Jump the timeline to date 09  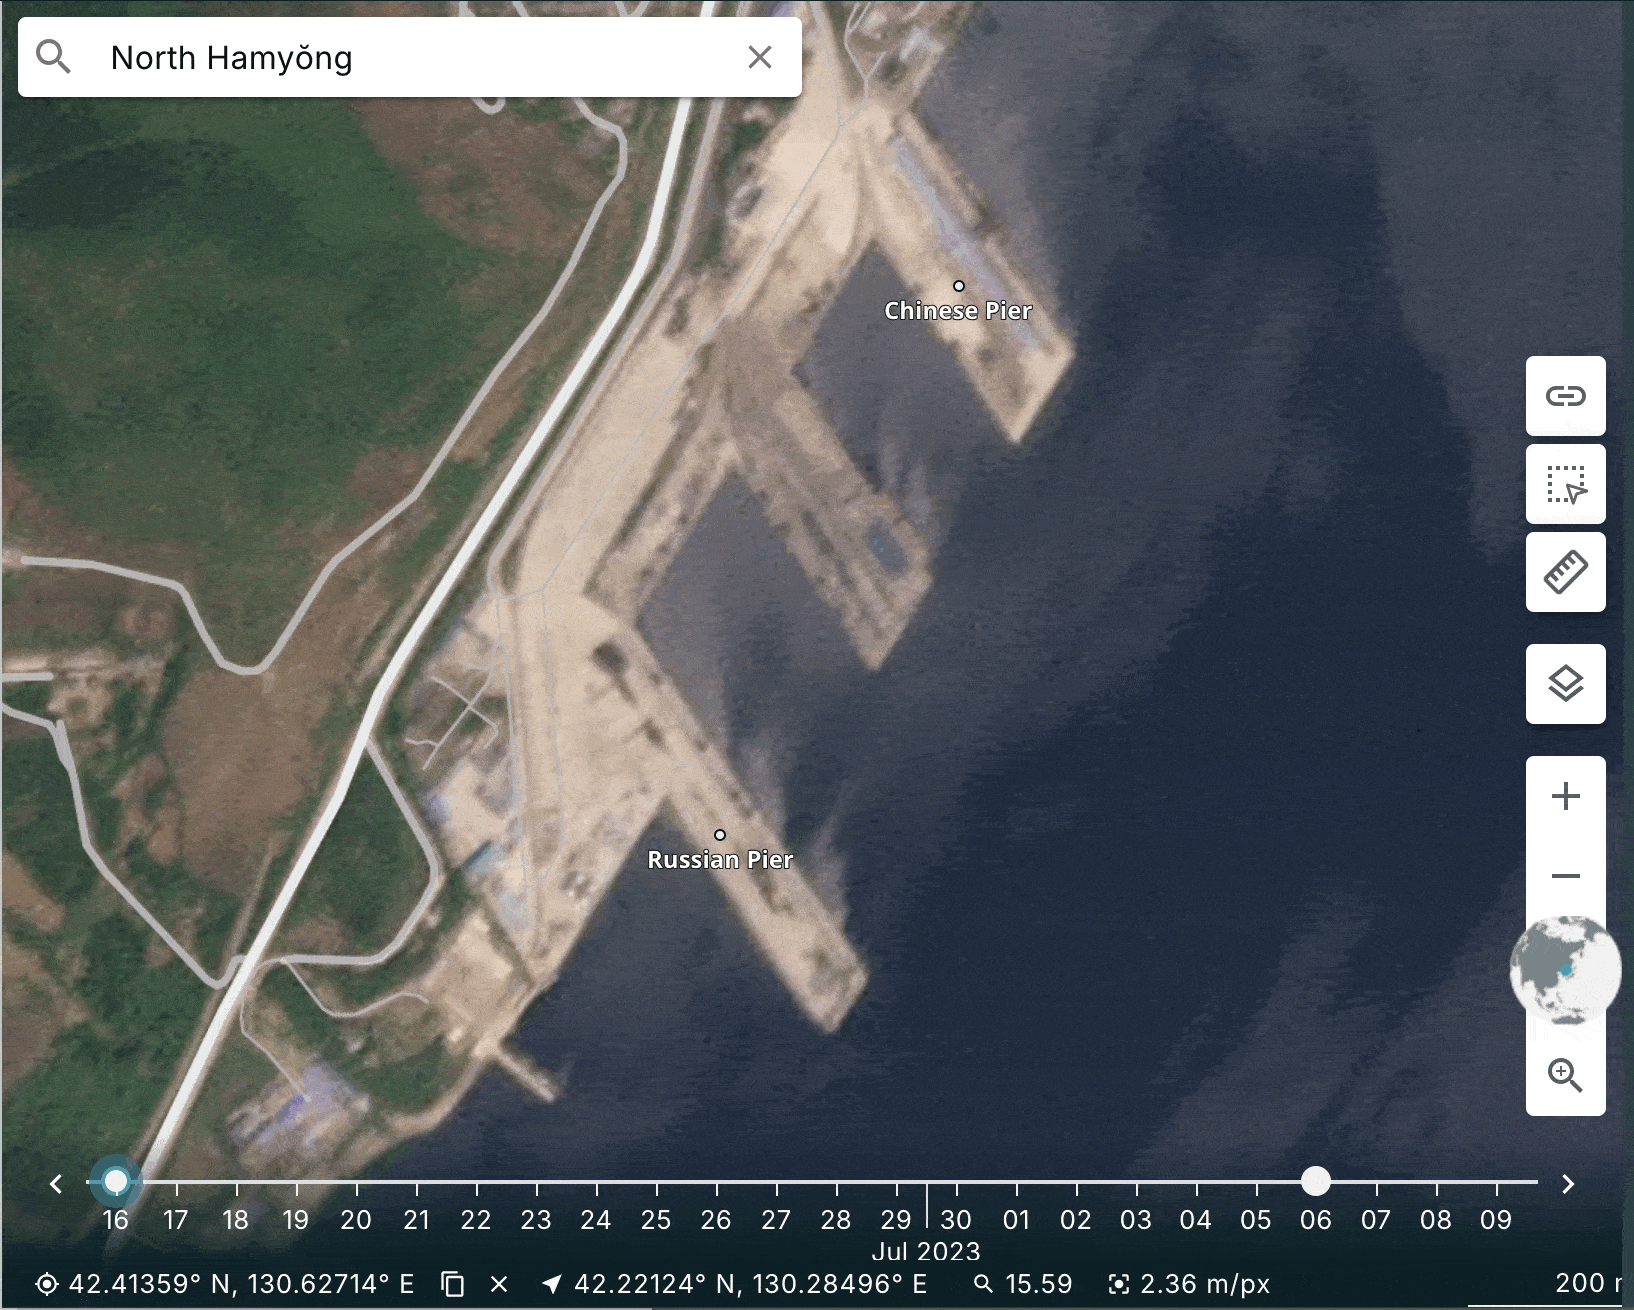click(1496, 1219)
